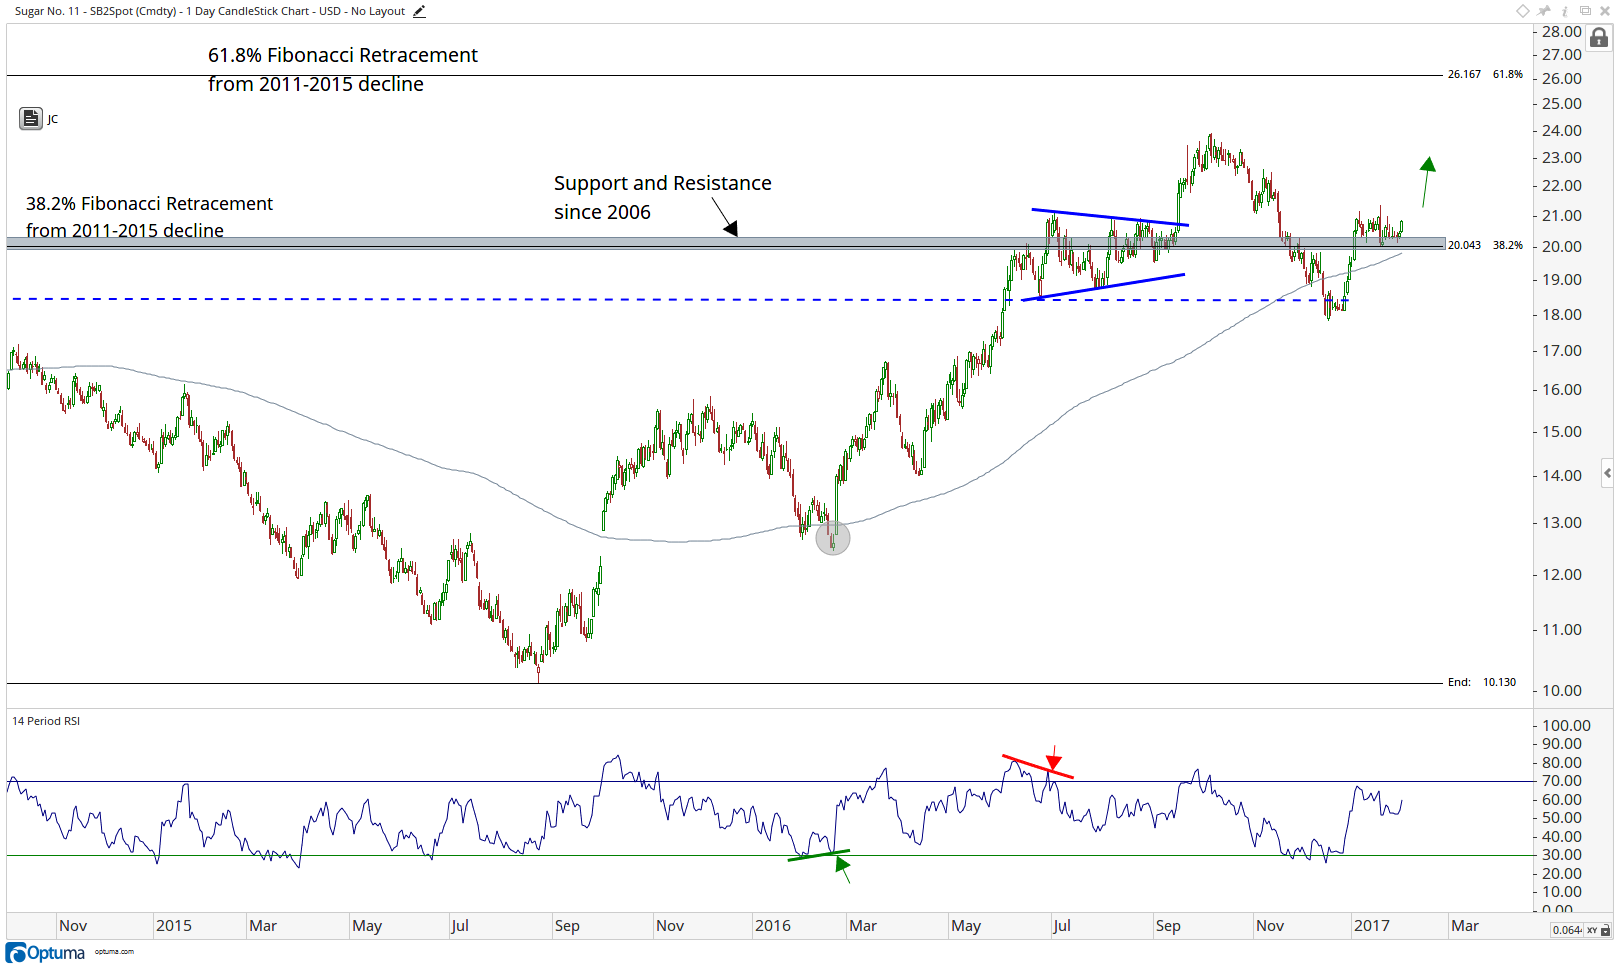Screen dimensions: 1620x967
Task: Select the '14 Period RSI' label
Action: tap(46, 721)
